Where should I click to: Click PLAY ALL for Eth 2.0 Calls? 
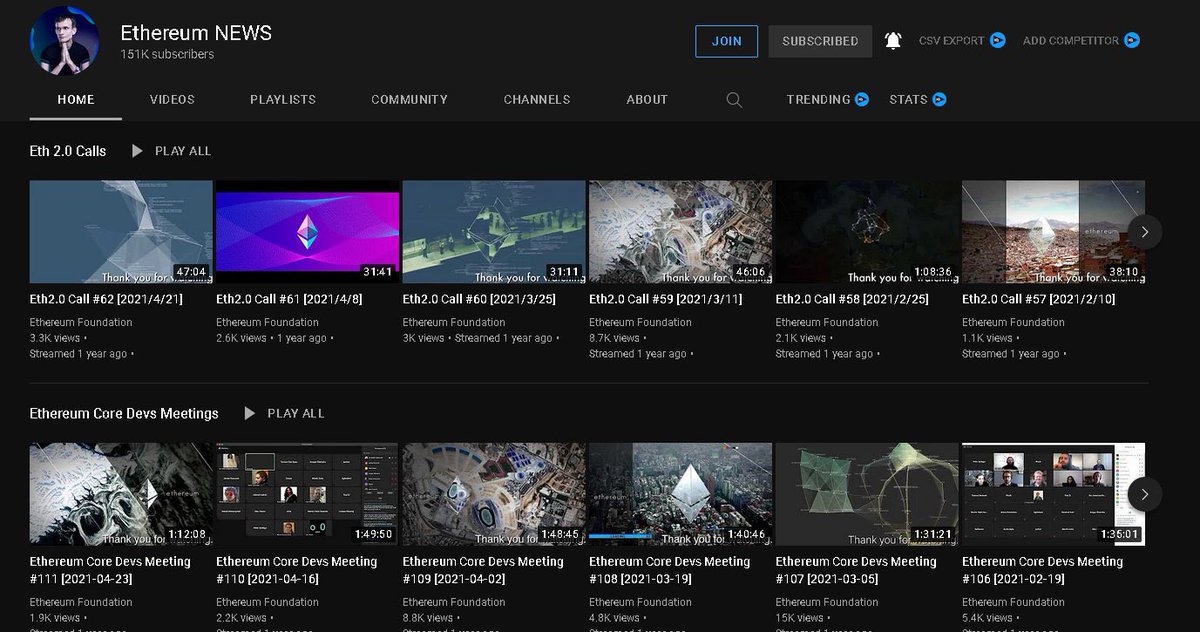183,151
